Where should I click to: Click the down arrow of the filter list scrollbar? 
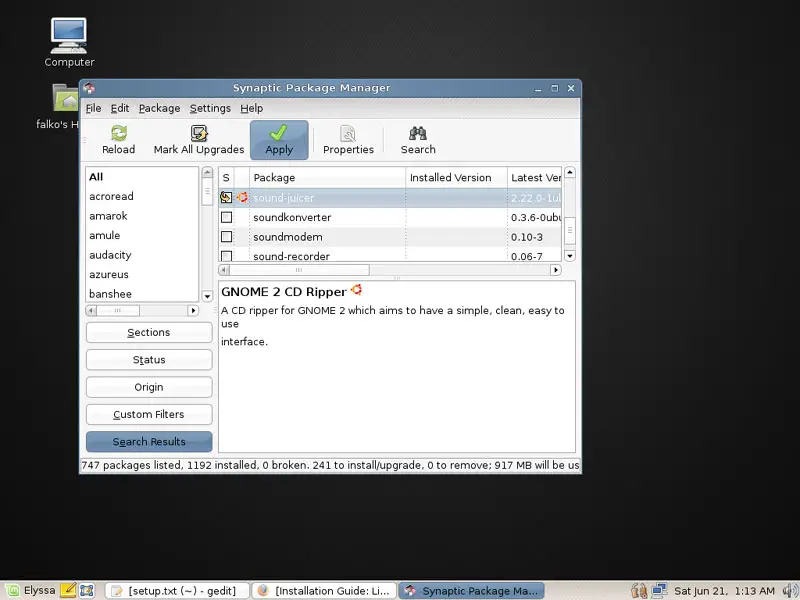coord(207,296)
